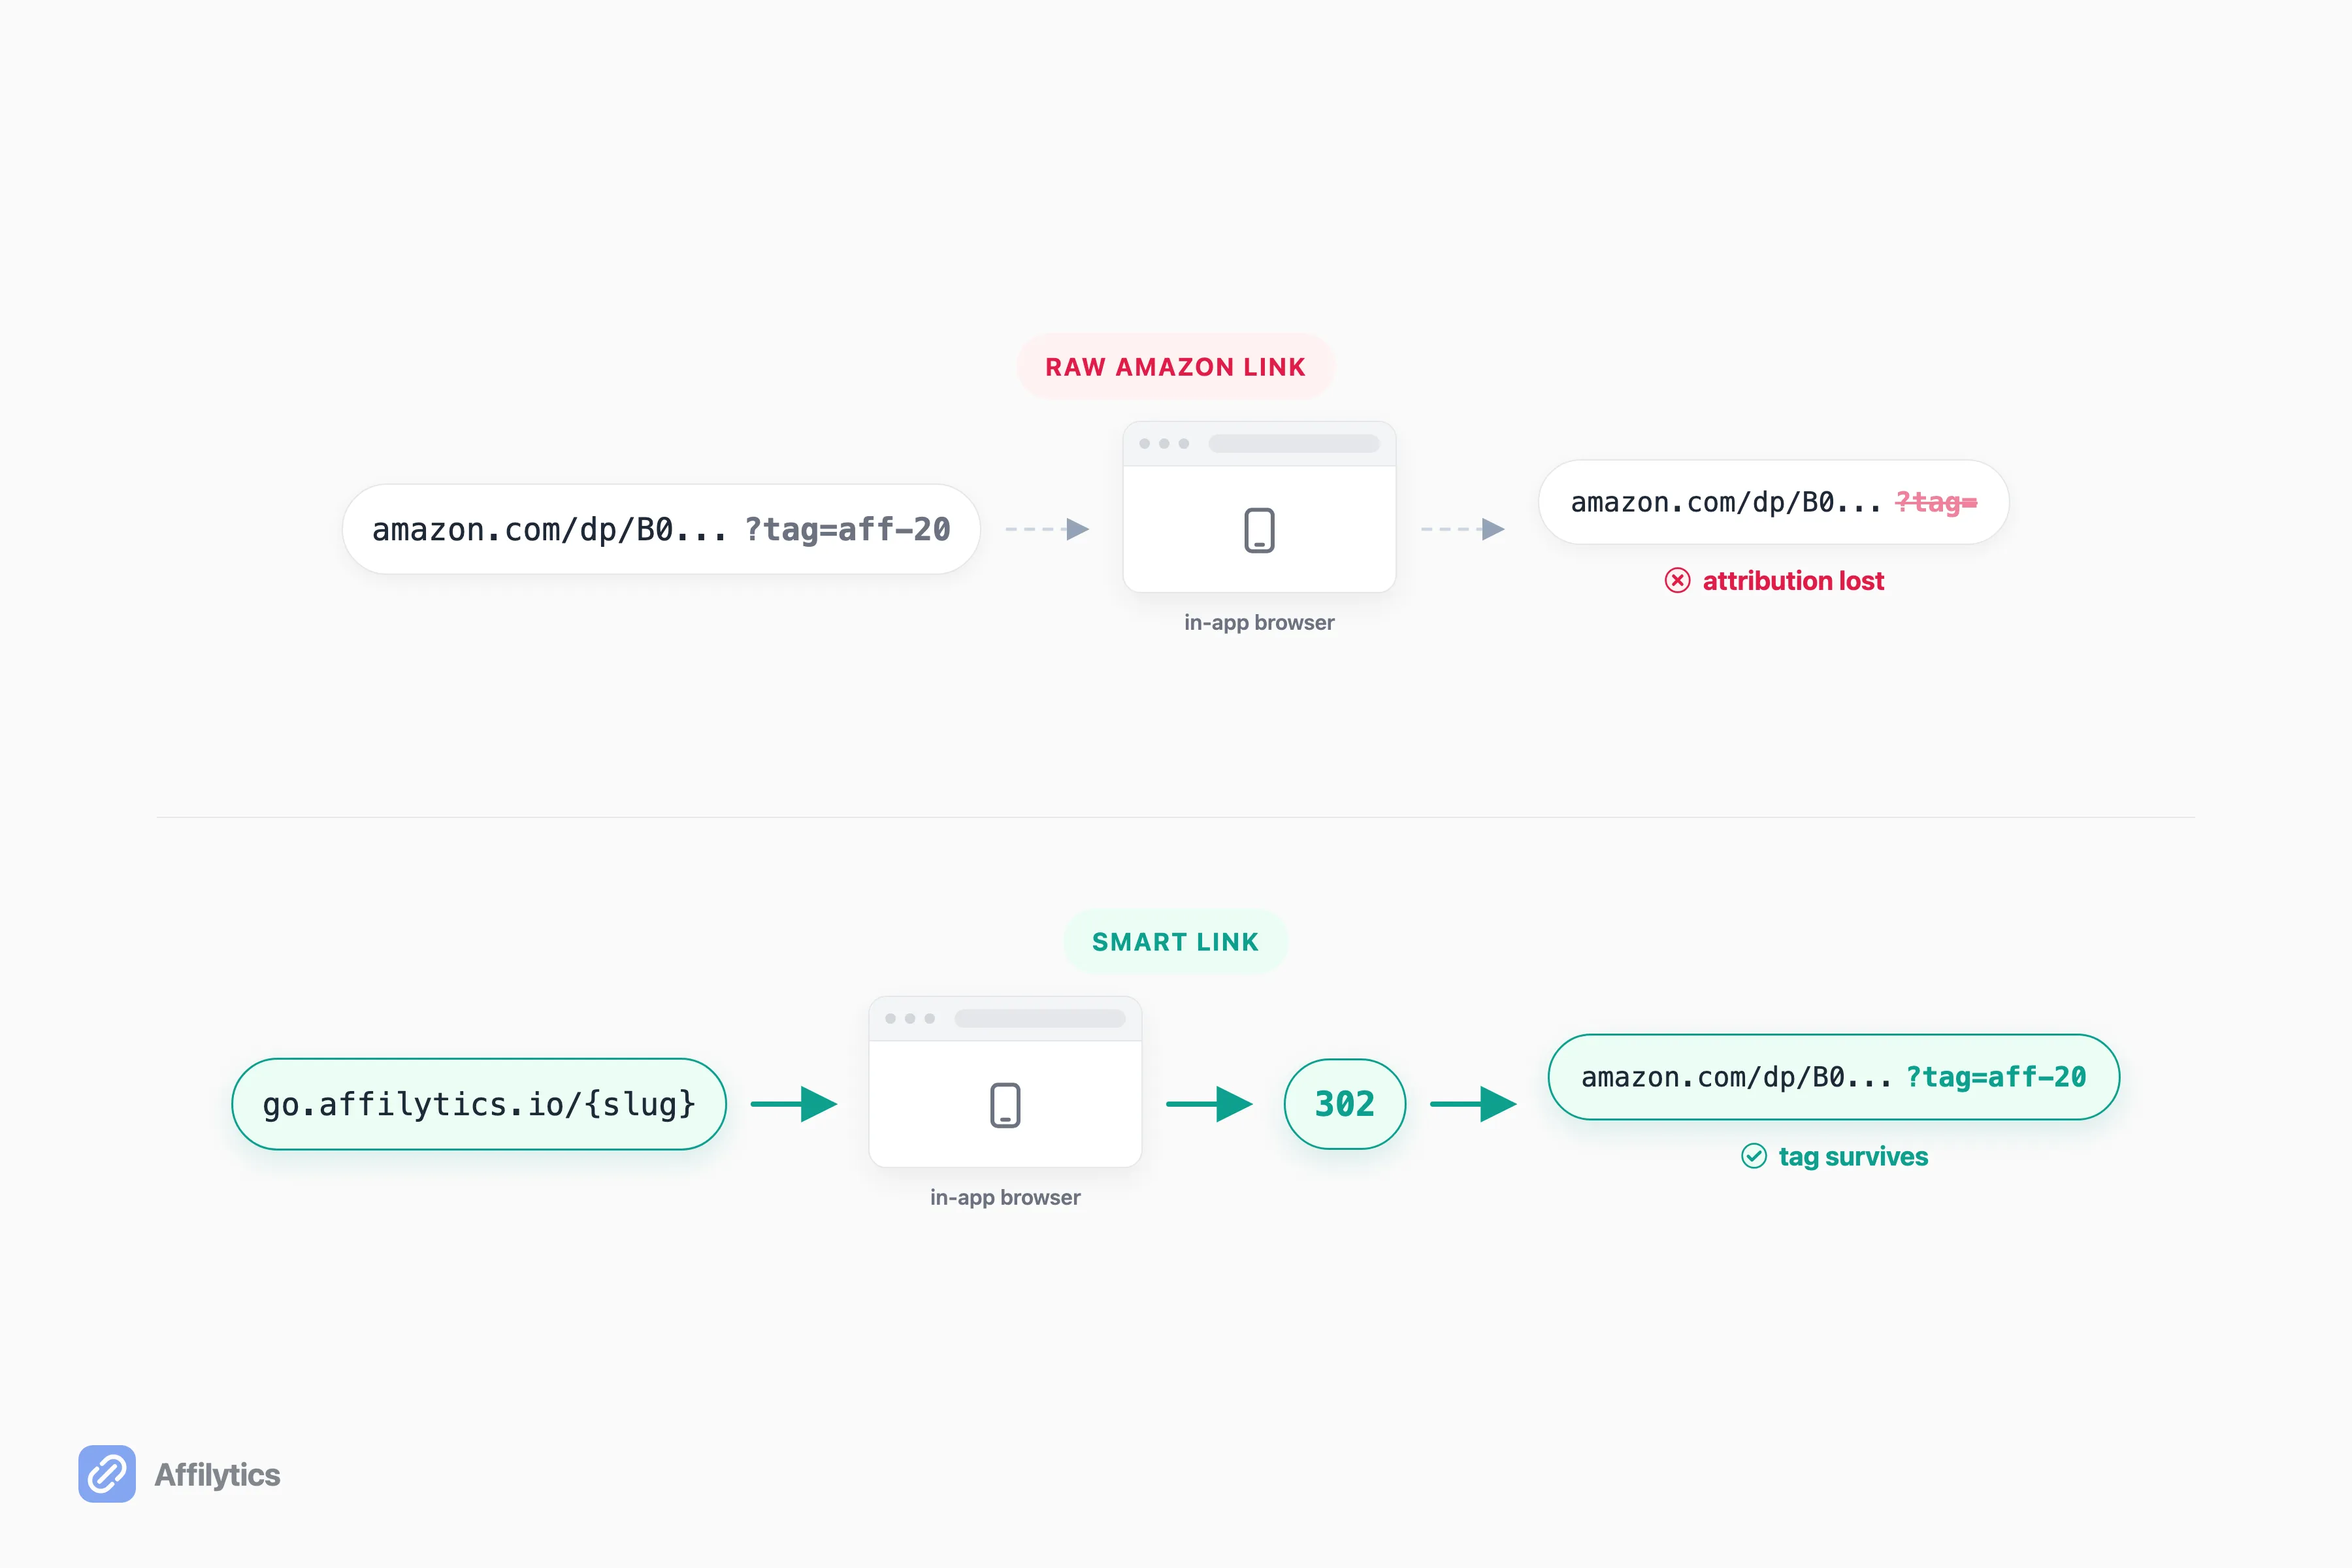Click 'attribution lost' text
The width and height of the screenshot is (2352, 1568).
tap(1793, 581)
